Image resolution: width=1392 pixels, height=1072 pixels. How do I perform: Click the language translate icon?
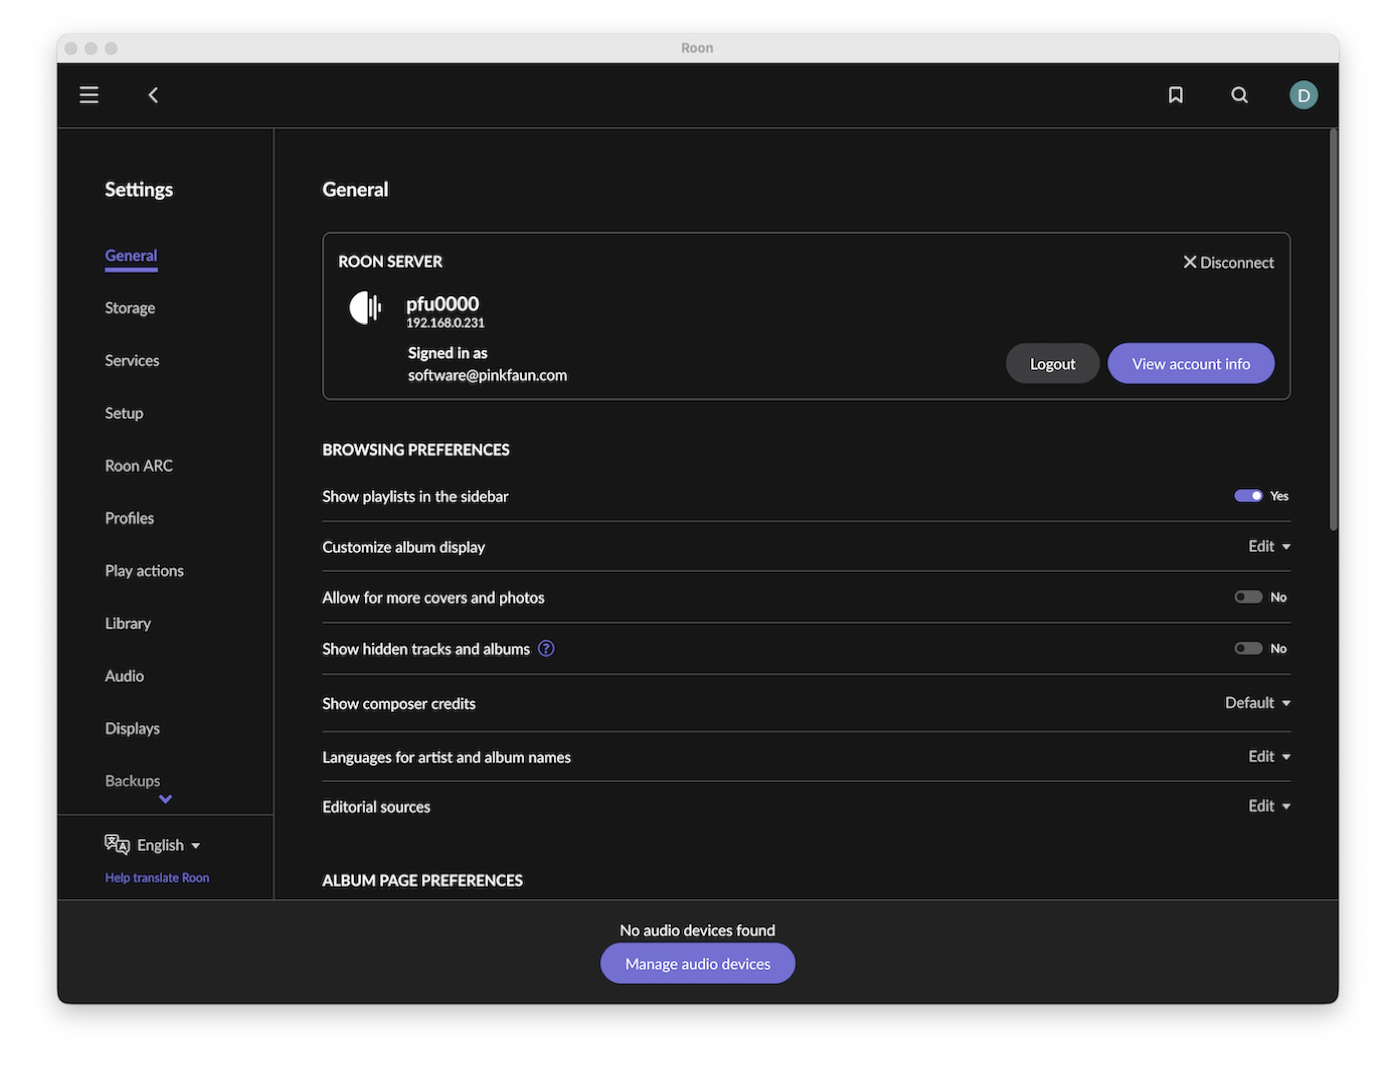click(117, 845)
